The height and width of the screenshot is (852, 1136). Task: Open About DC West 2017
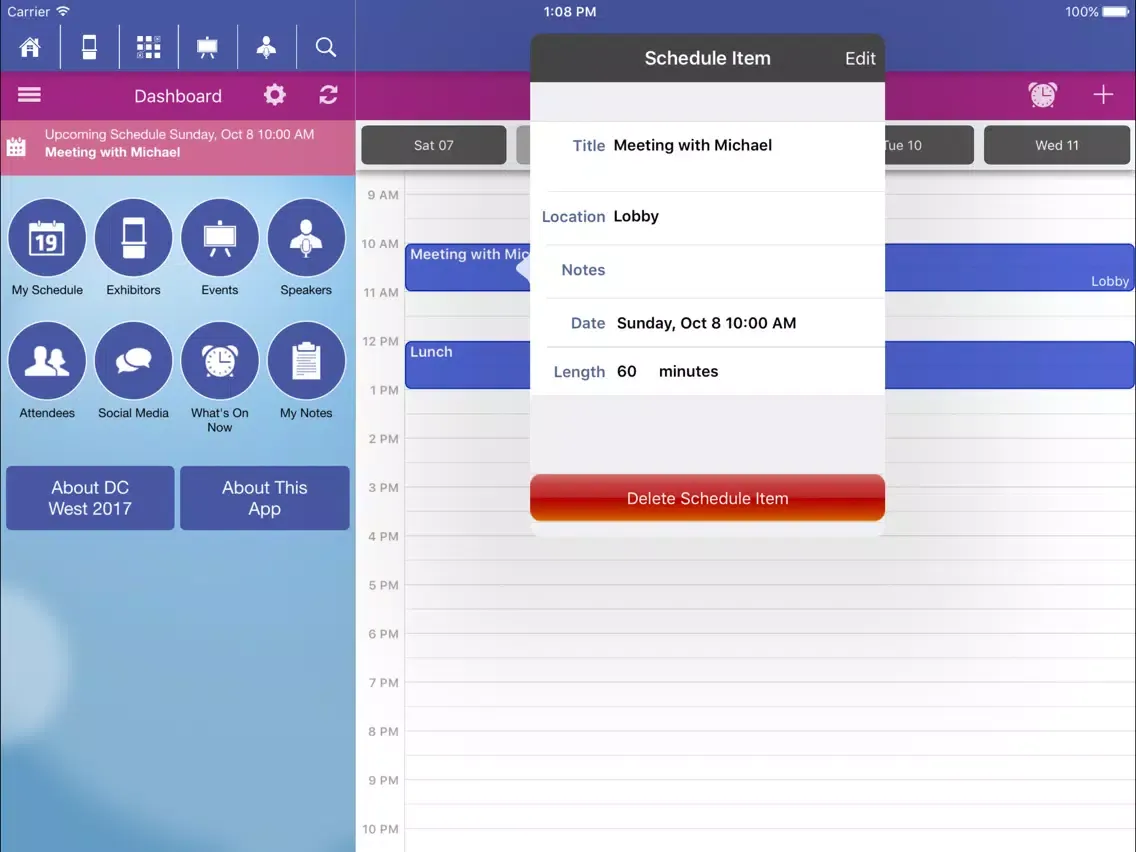[90, 498]
